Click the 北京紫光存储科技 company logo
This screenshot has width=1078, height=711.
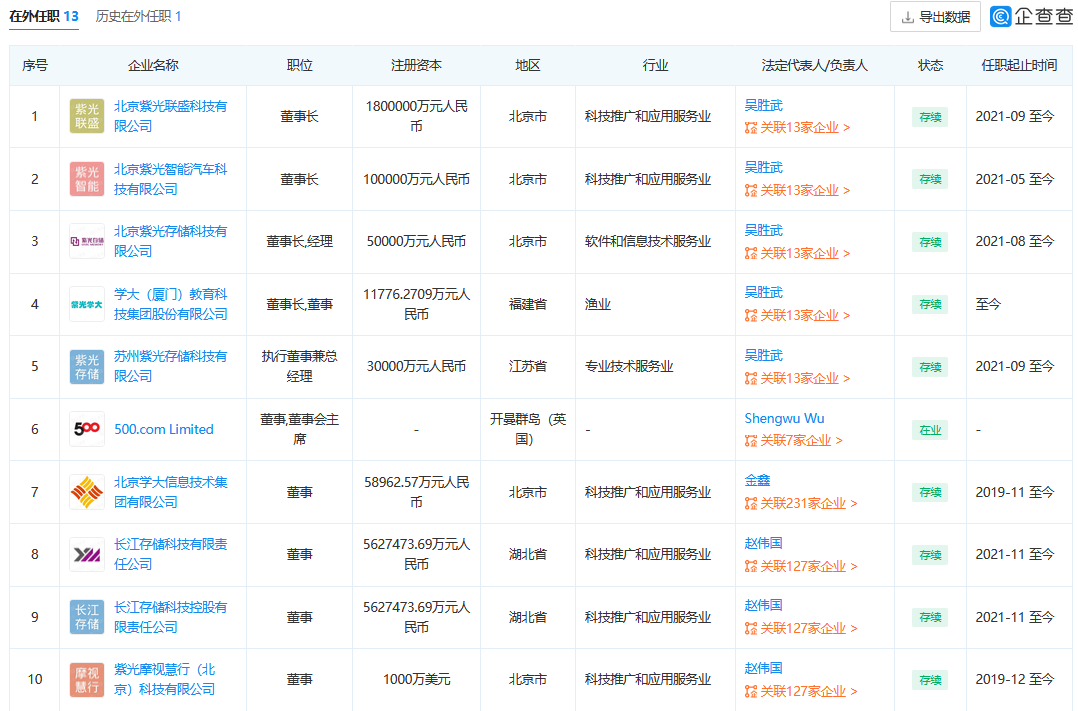[87, 241]
